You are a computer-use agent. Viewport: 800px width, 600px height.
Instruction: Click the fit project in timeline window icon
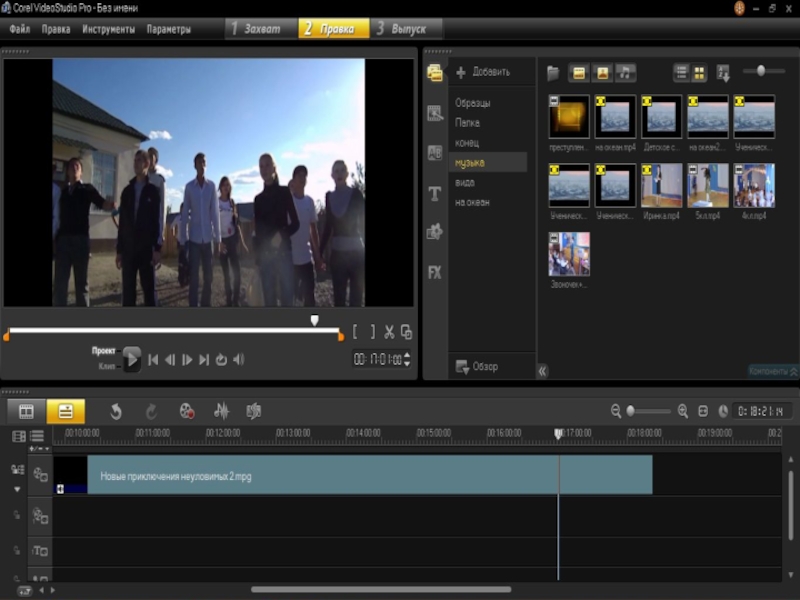(703, 411)
